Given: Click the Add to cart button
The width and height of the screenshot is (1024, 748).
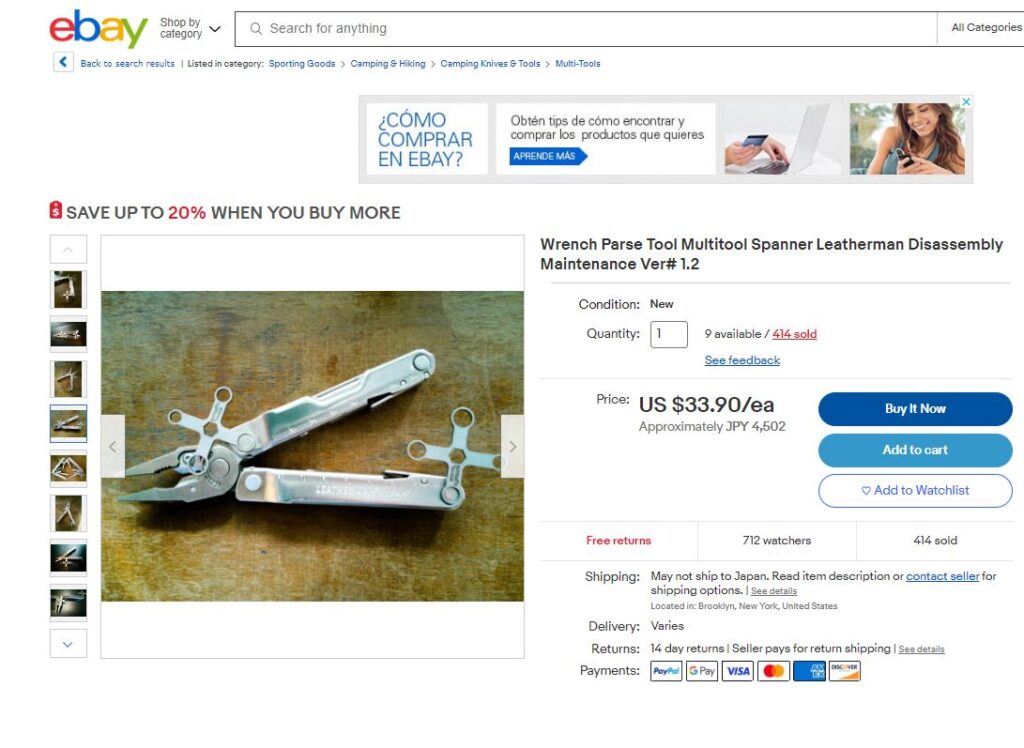Looking at the screenshot, I should tap(915, 450).
